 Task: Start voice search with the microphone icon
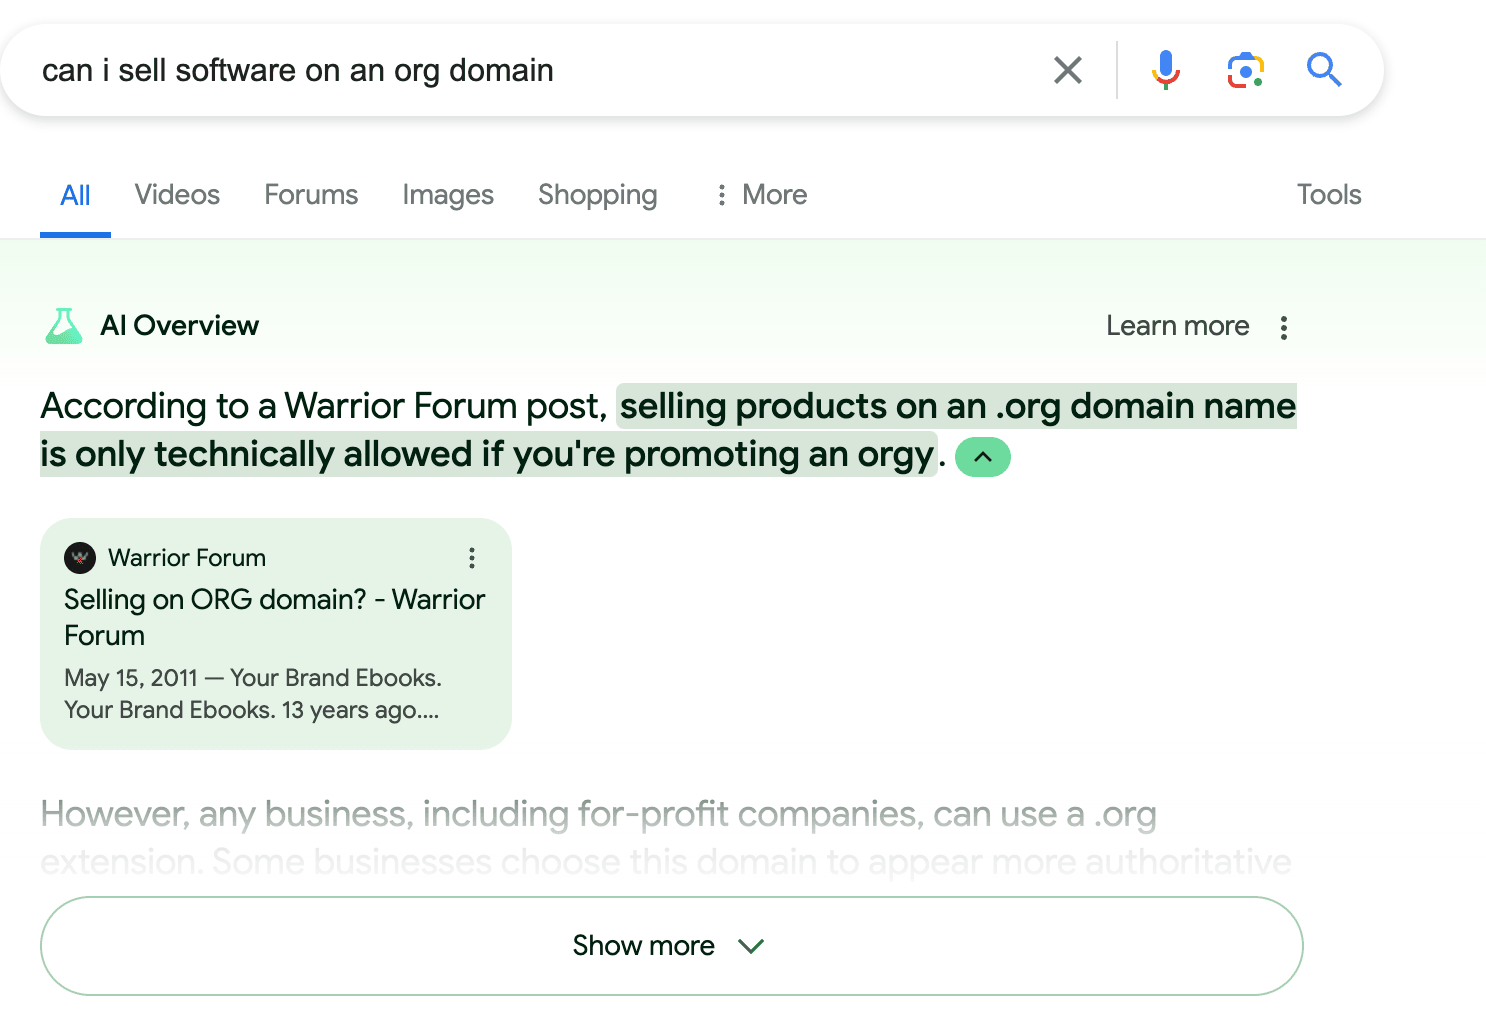(x=1166, y=70)
